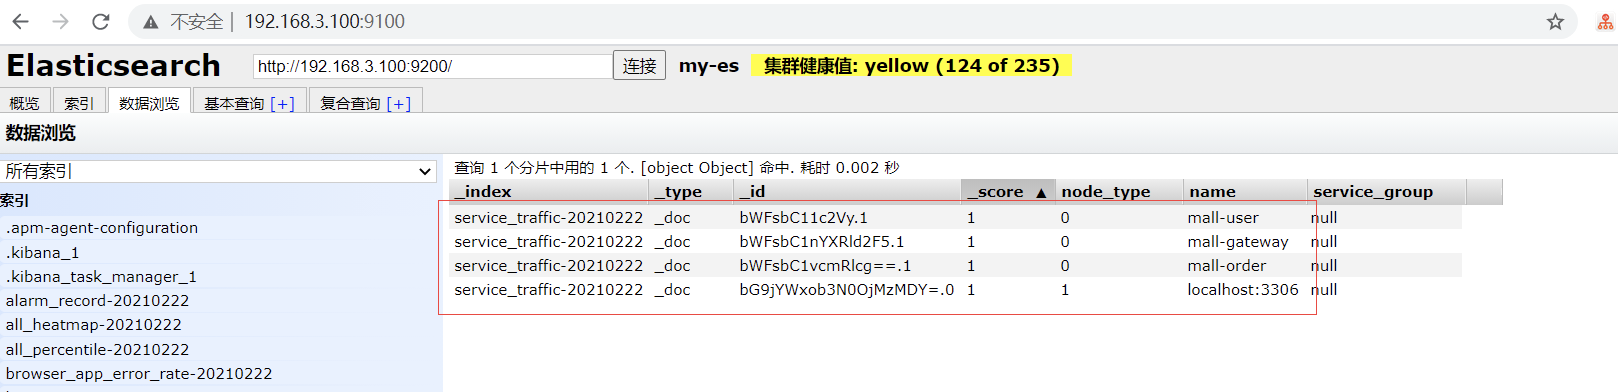Sort by the _id column header
Screen dimensions: 1618x392
tap(847, 192)
